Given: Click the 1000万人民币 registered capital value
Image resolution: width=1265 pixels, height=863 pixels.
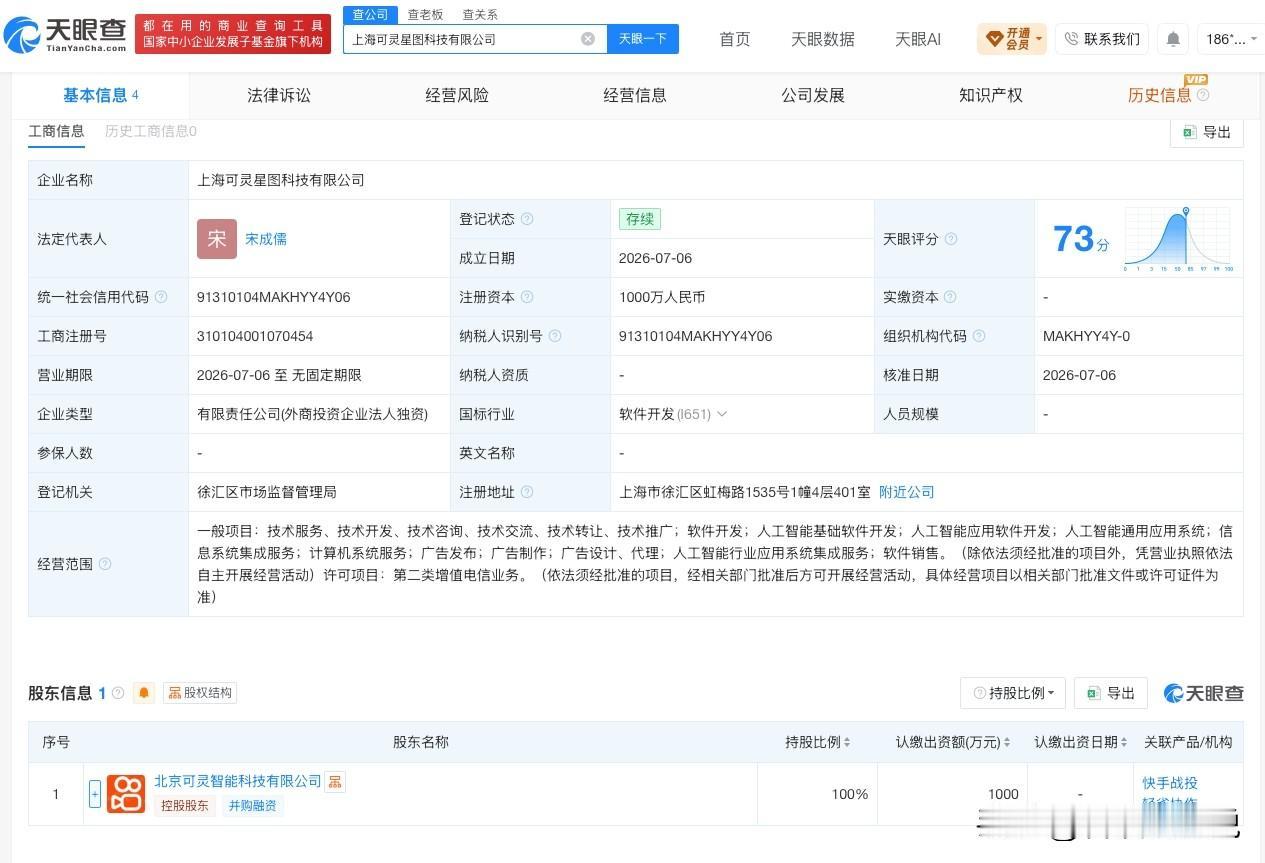Looking at the screenshot, I should pos(662,297).
